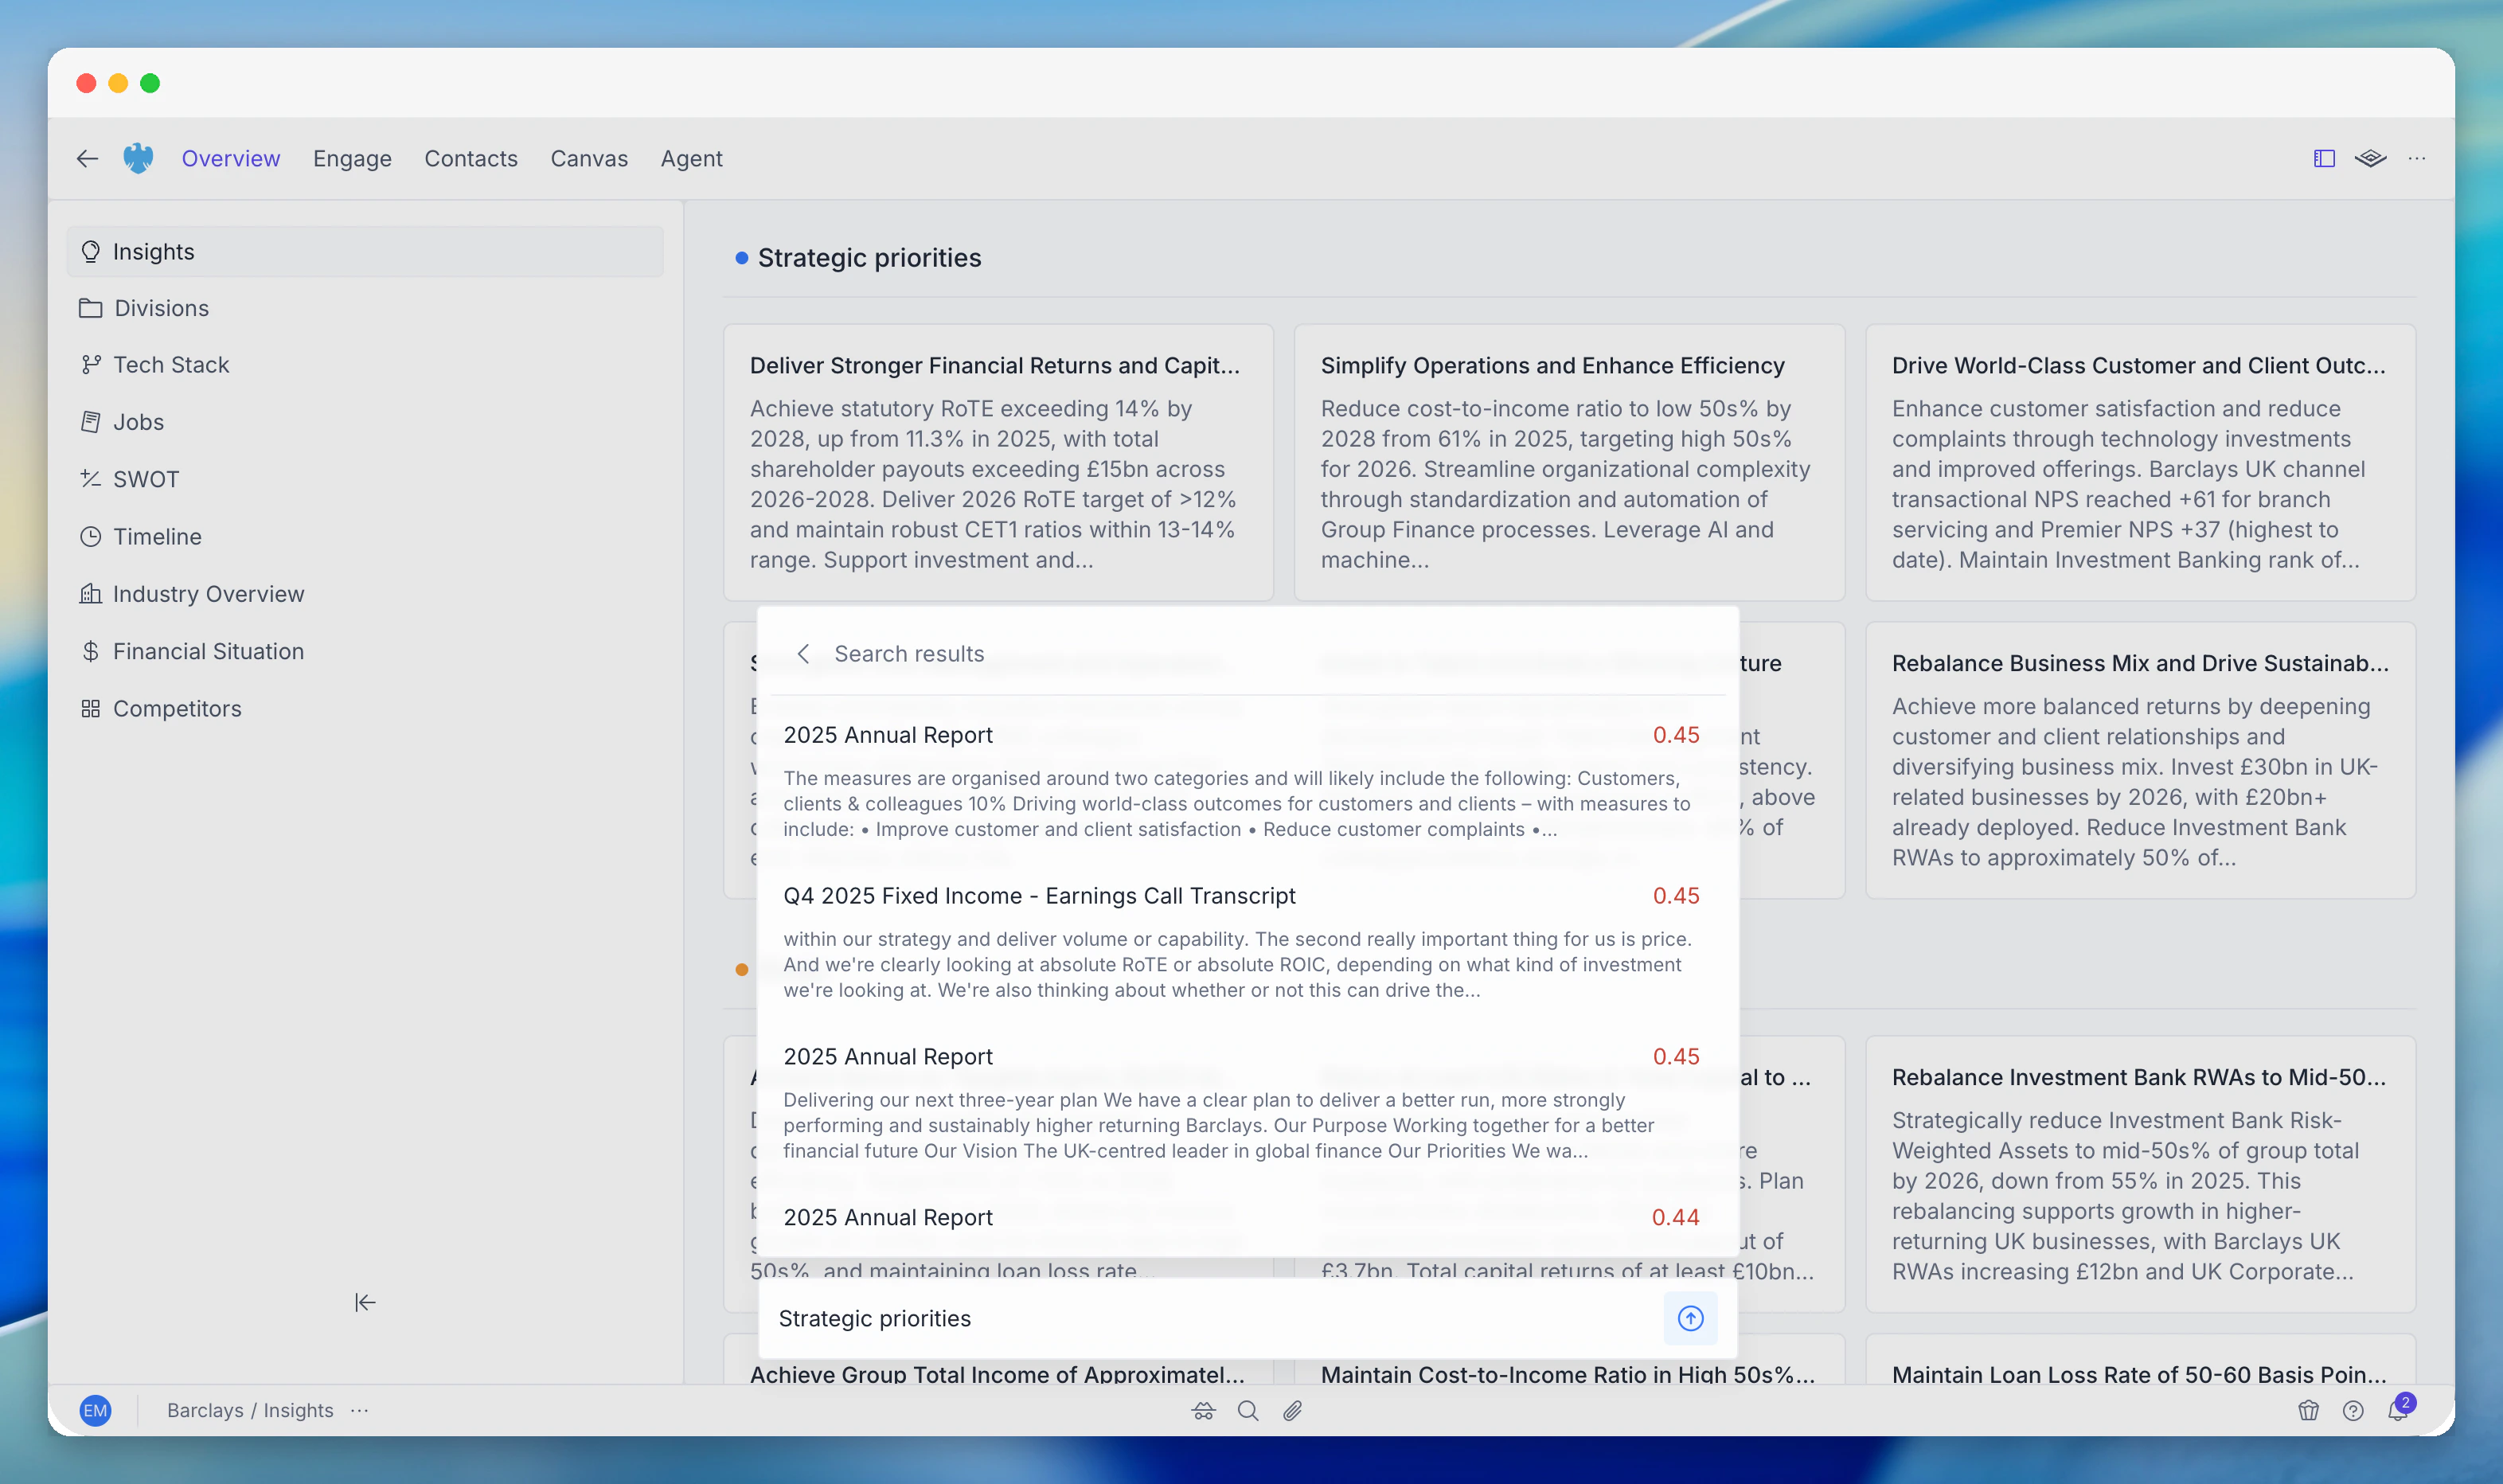Click the magnifier search icon in bottom bar
2503x1484 pixels.
coord(1248,1410)
